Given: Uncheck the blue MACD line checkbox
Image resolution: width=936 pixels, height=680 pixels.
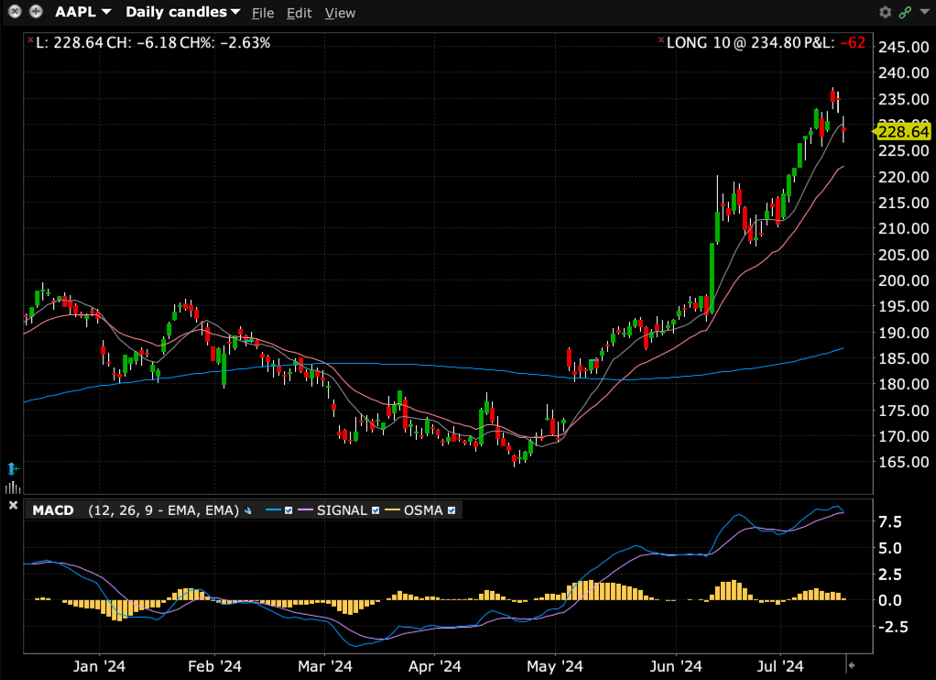Looking at the screenshot, I should coord(288,510).
